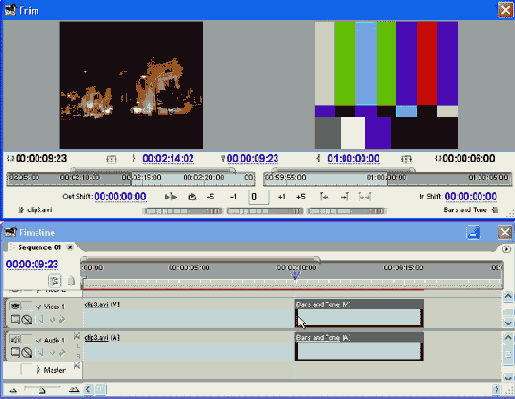Toggle Video 1 track lock box
Viewport: 515px width, 399px height.
(x=27, y=306)
